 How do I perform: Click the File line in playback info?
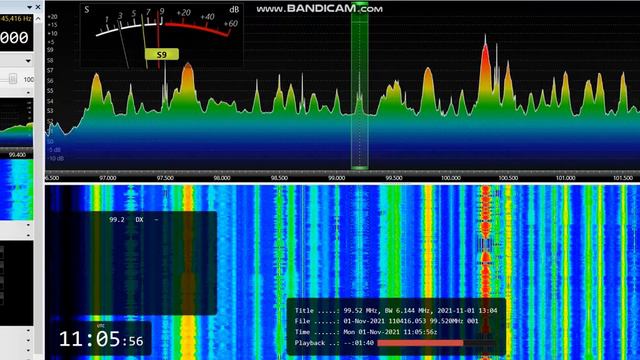pos(387,321)
